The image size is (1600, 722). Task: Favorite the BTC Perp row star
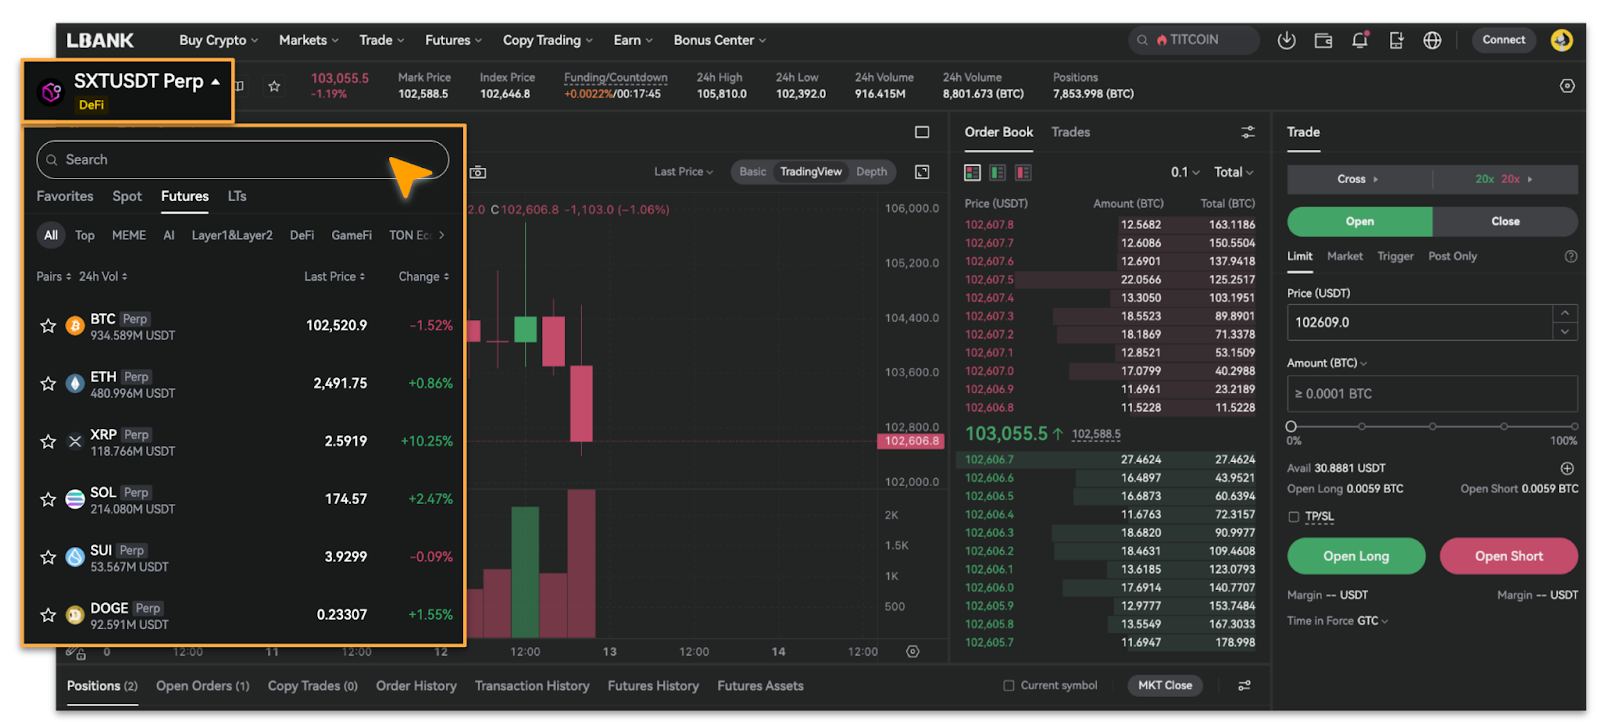point(47,325)
